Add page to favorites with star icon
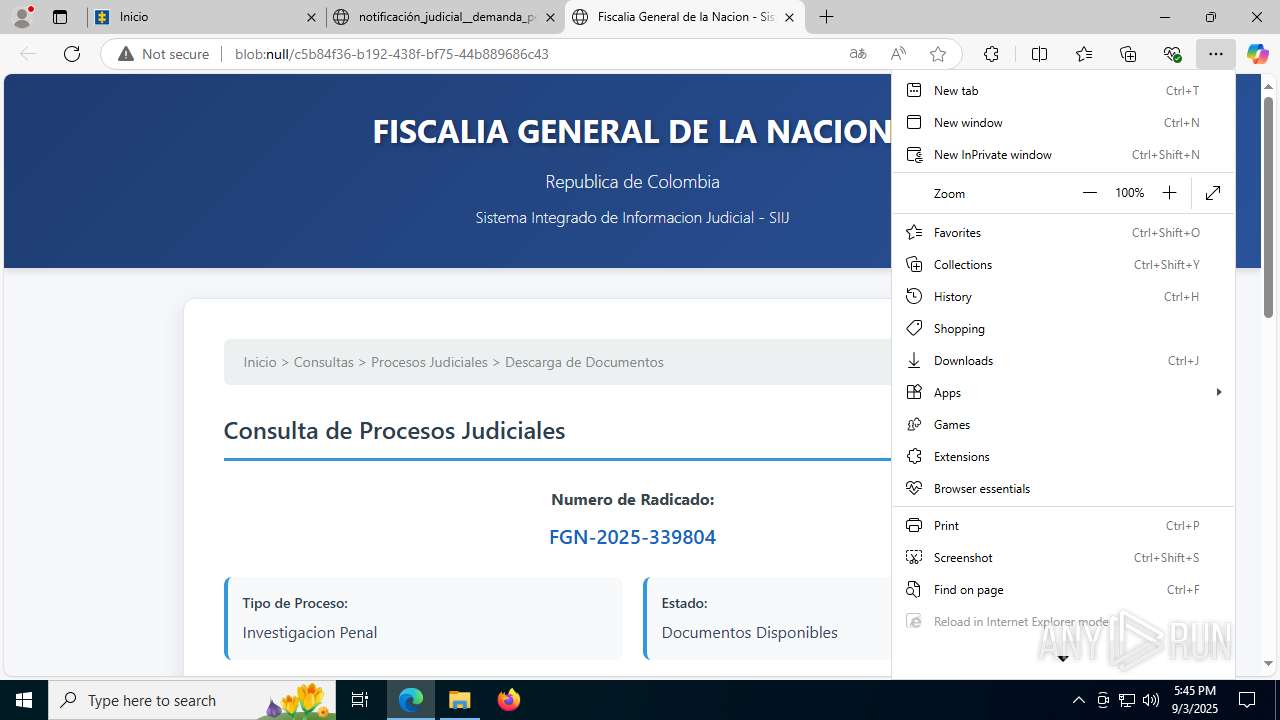Screen dimensions: 1280x720 (937, 54)
